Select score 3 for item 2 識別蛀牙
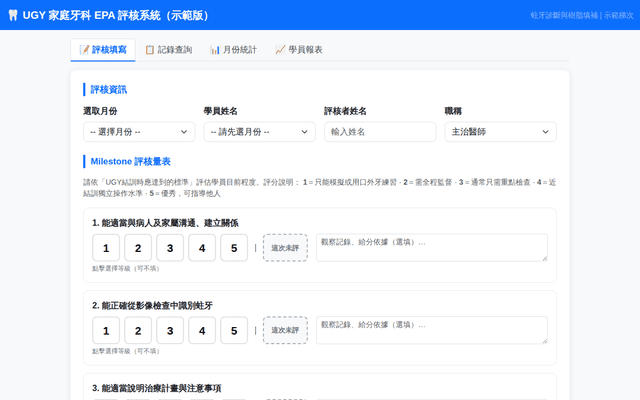This screenshot has width=640, height=400. click(170, 330)
